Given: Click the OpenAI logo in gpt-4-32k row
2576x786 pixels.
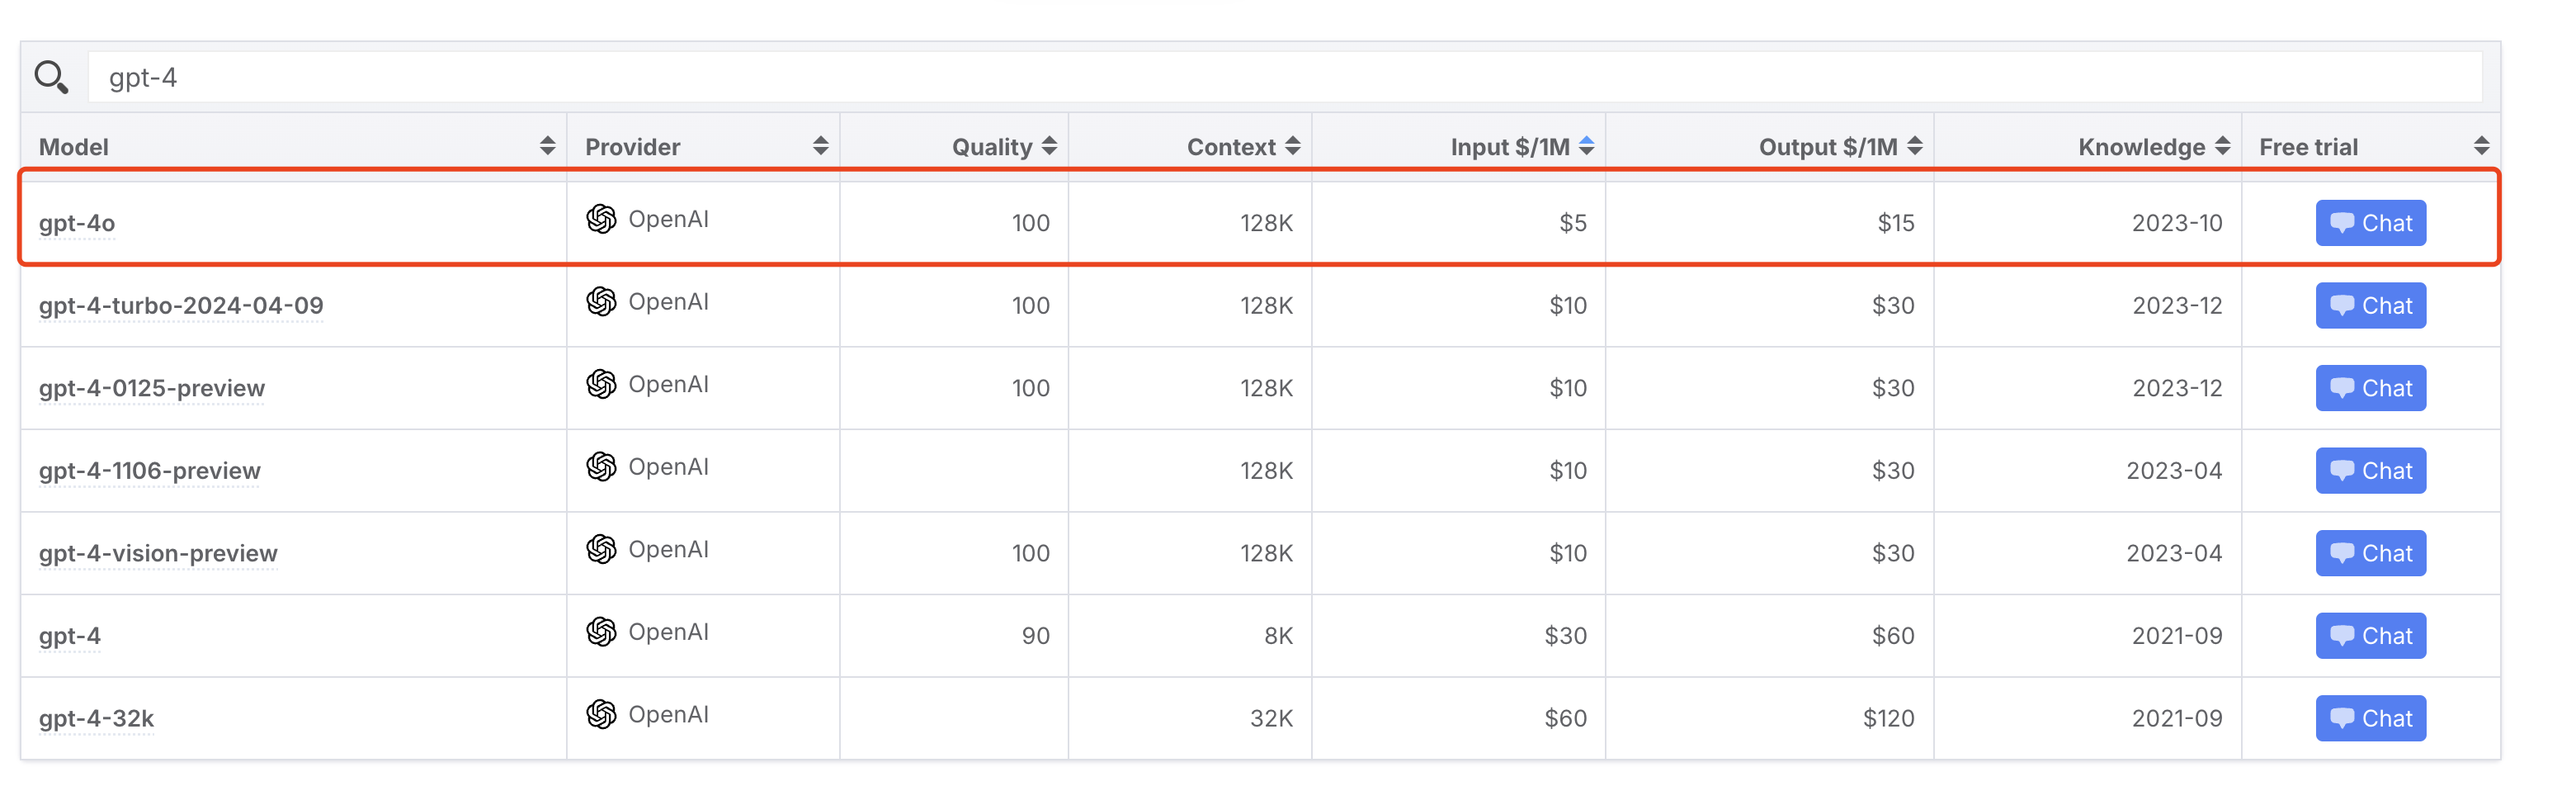Looking at the screenshot, I should pyautogui.click(x=601, y=714).
